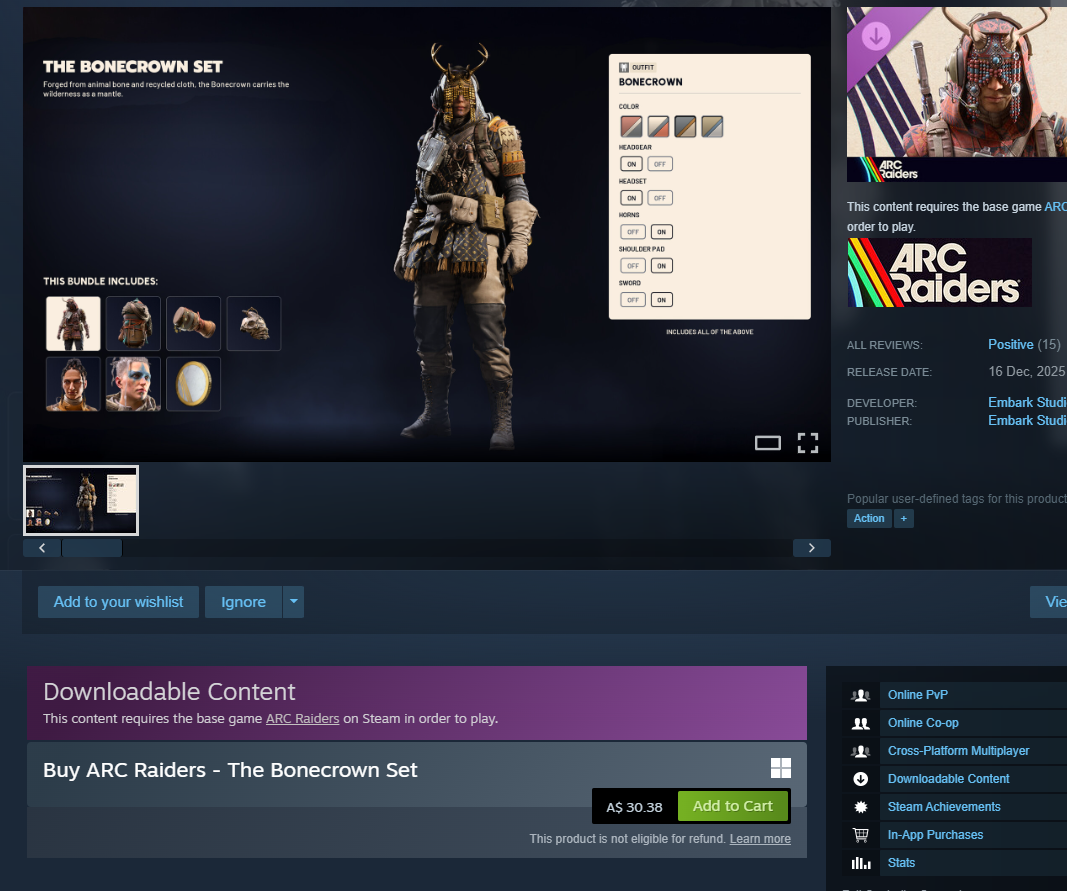The width and height of the screenshot is (1067, 891).
Task: Click the Online Co-op feature icon
Action: [x=861, y=723]
